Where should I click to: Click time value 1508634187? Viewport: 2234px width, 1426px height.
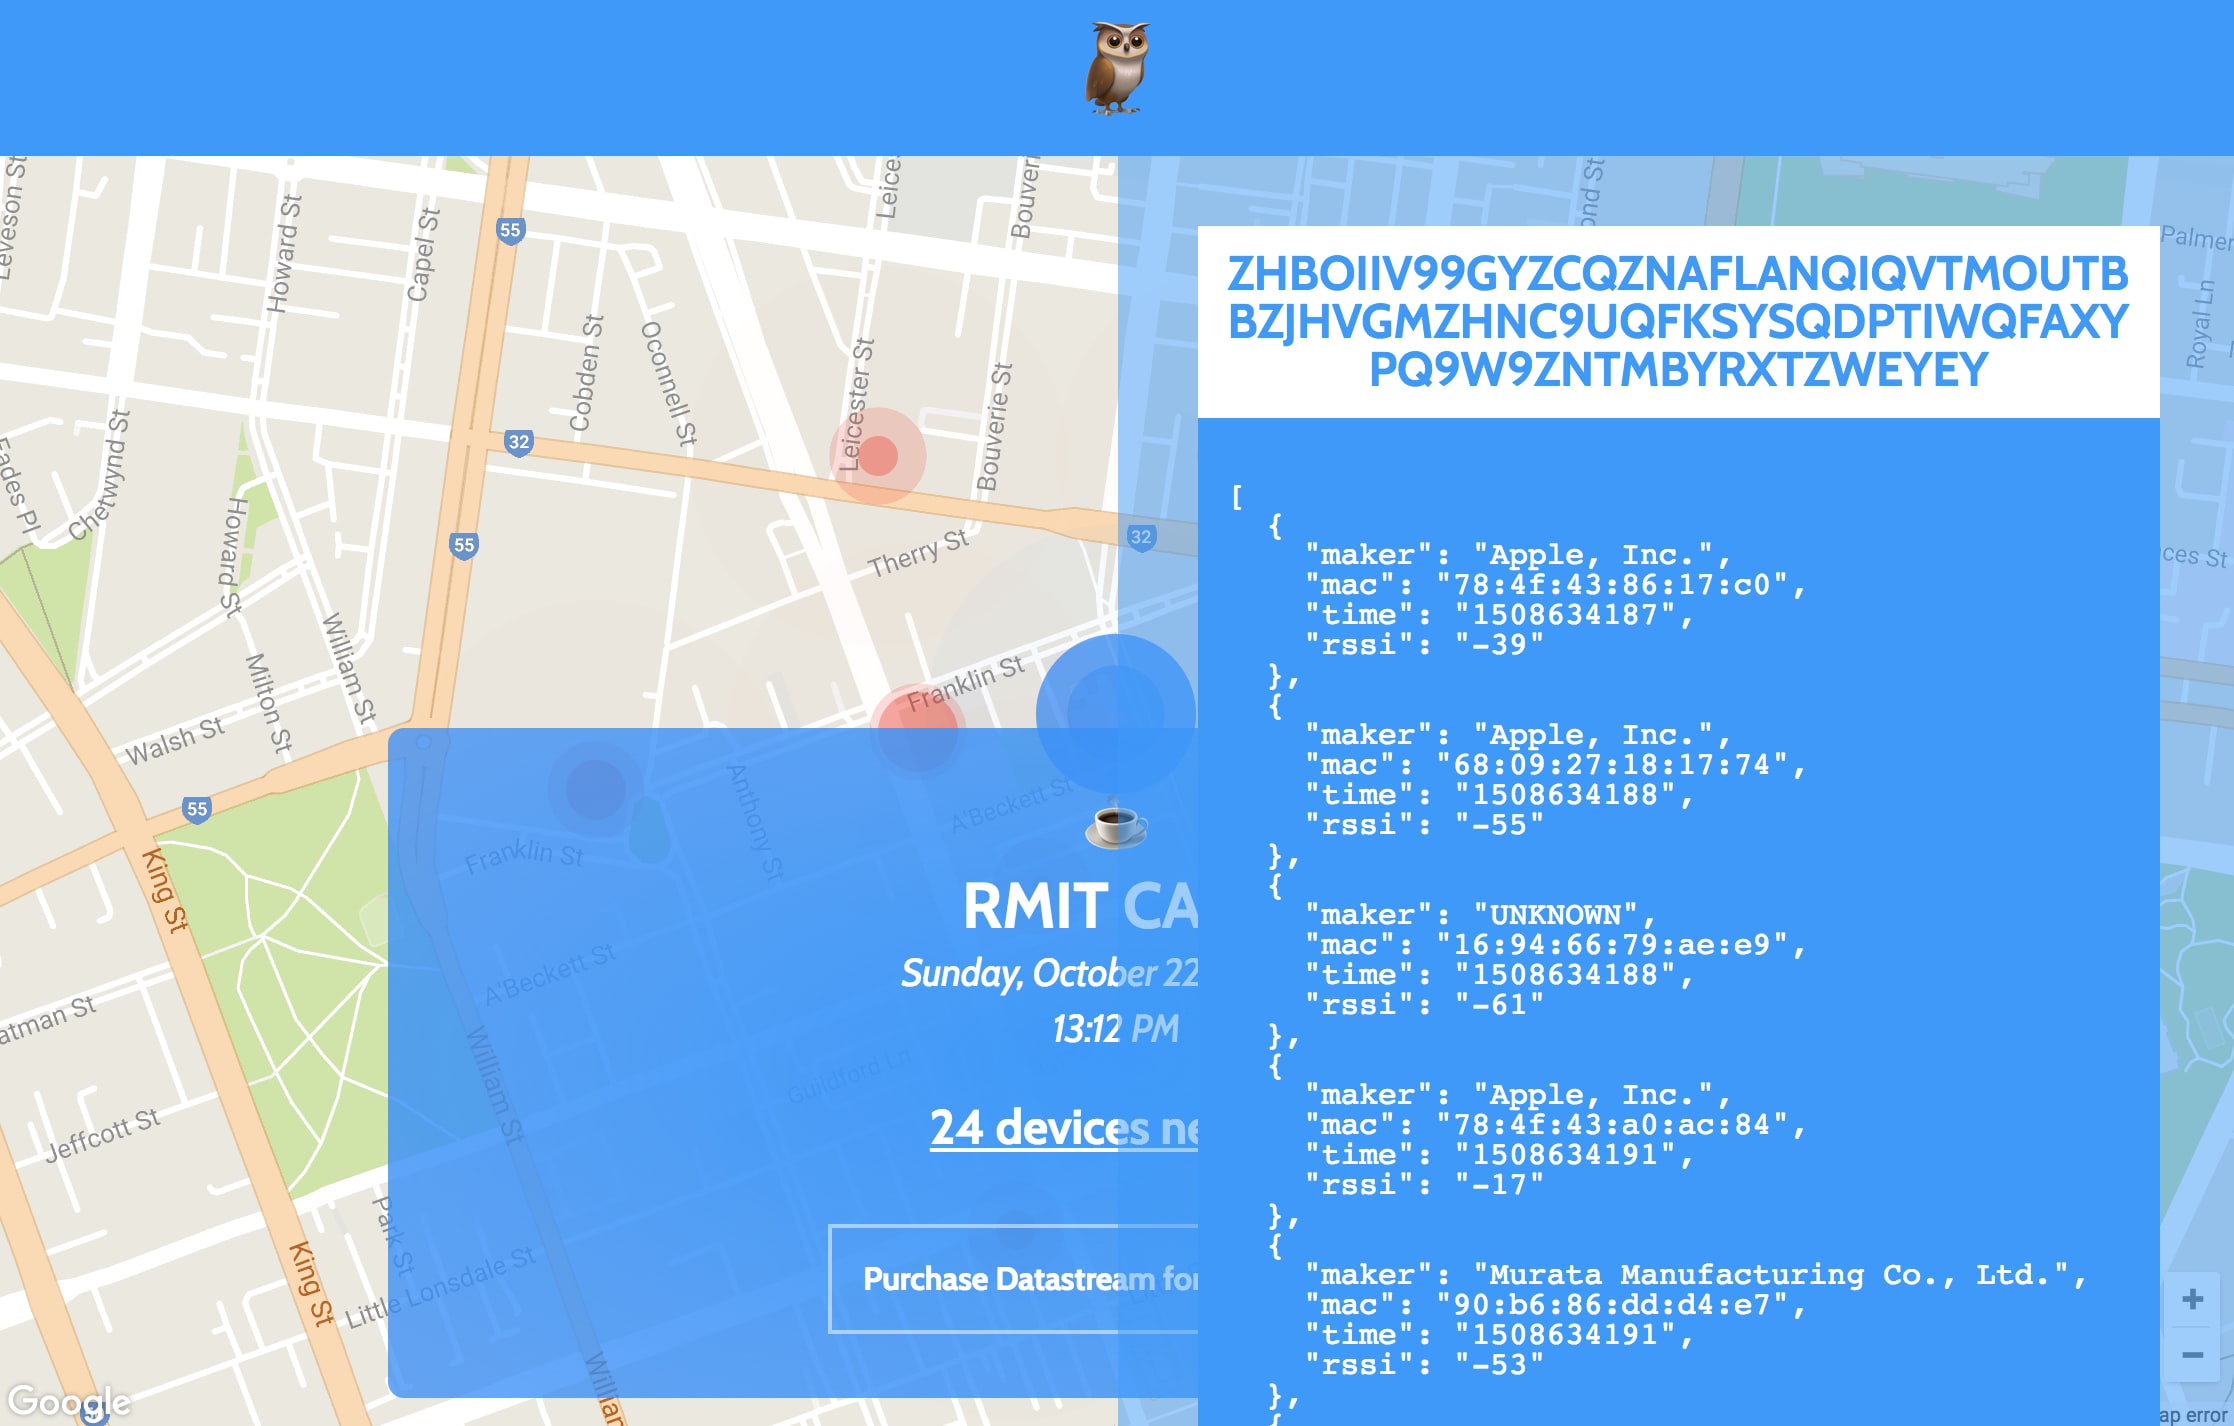[1564, 615]
